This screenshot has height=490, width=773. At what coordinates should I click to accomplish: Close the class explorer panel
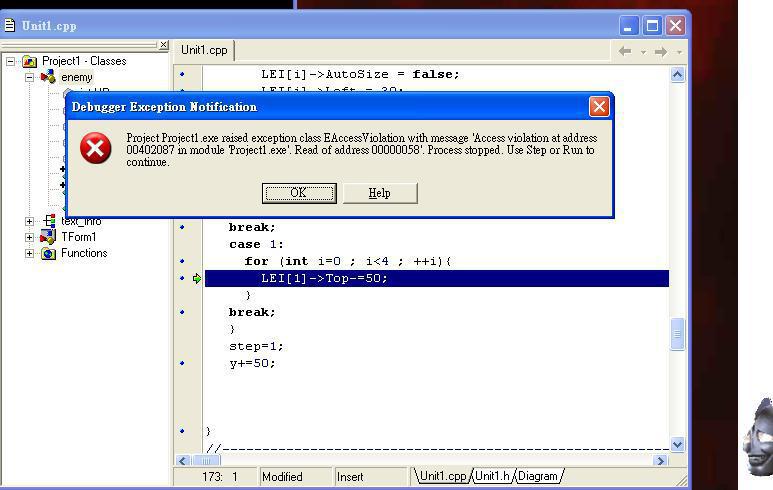pos(164,45)
